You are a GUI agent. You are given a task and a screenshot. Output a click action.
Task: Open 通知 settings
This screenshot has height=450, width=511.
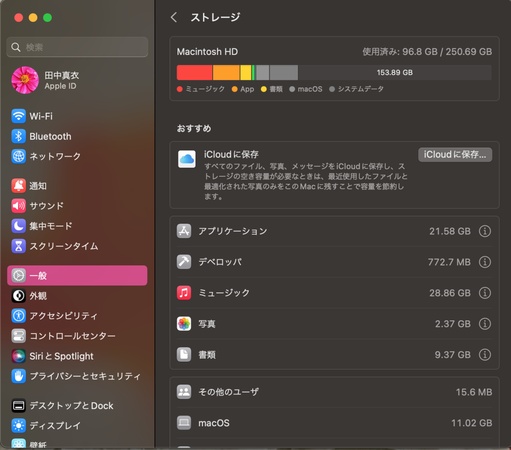point(77,186)
